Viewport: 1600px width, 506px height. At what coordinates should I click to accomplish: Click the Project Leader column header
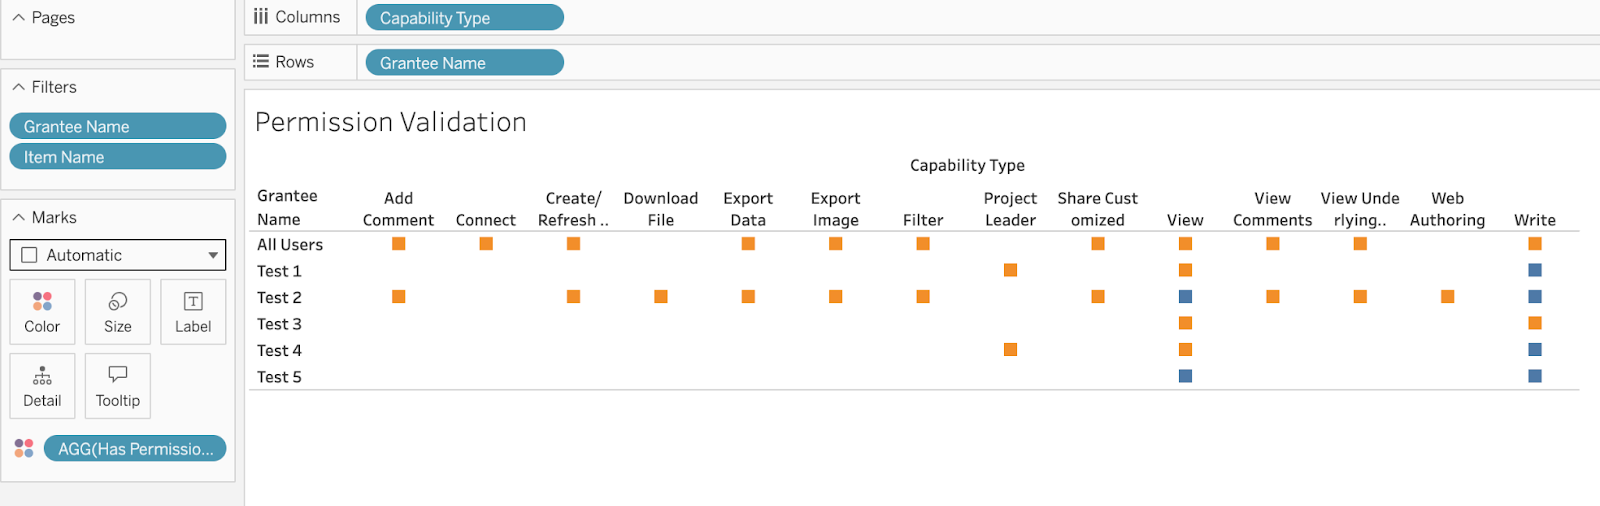[x=1010, y=209]
